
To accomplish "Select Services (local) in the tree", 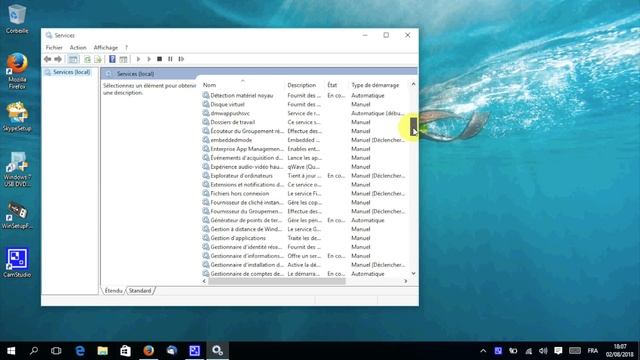I will (x=71, y=72).
